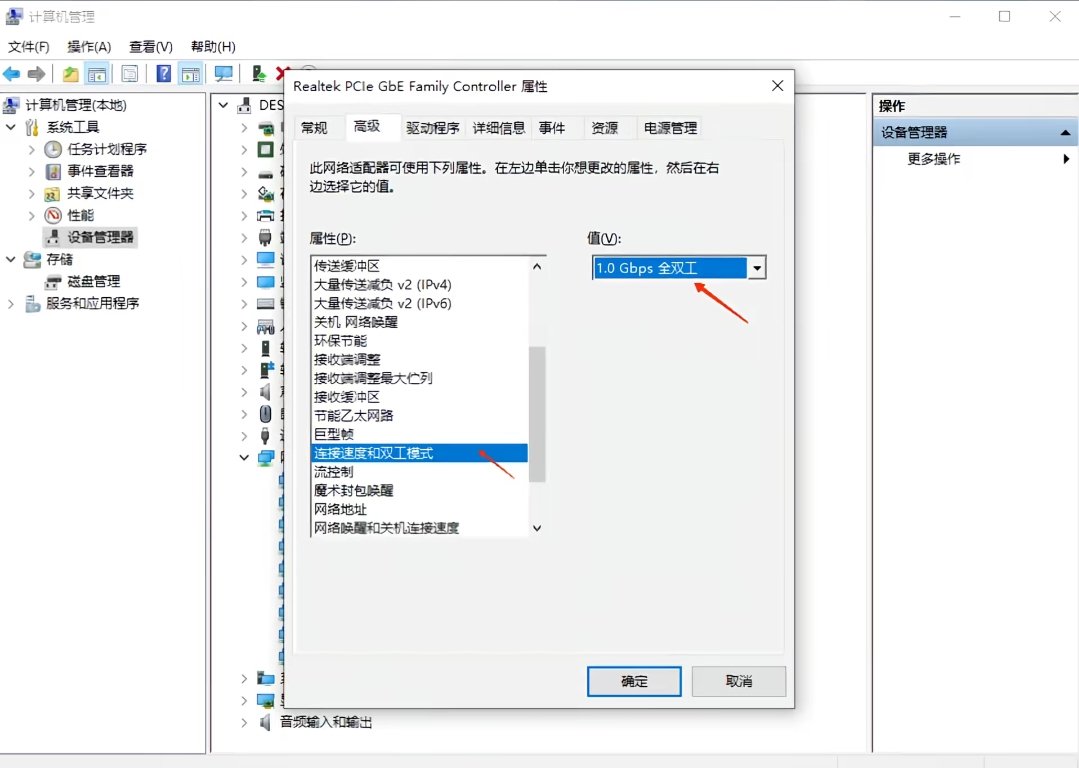
Task: Select the 计算机管理(本地) root icon
Action: 12,105
